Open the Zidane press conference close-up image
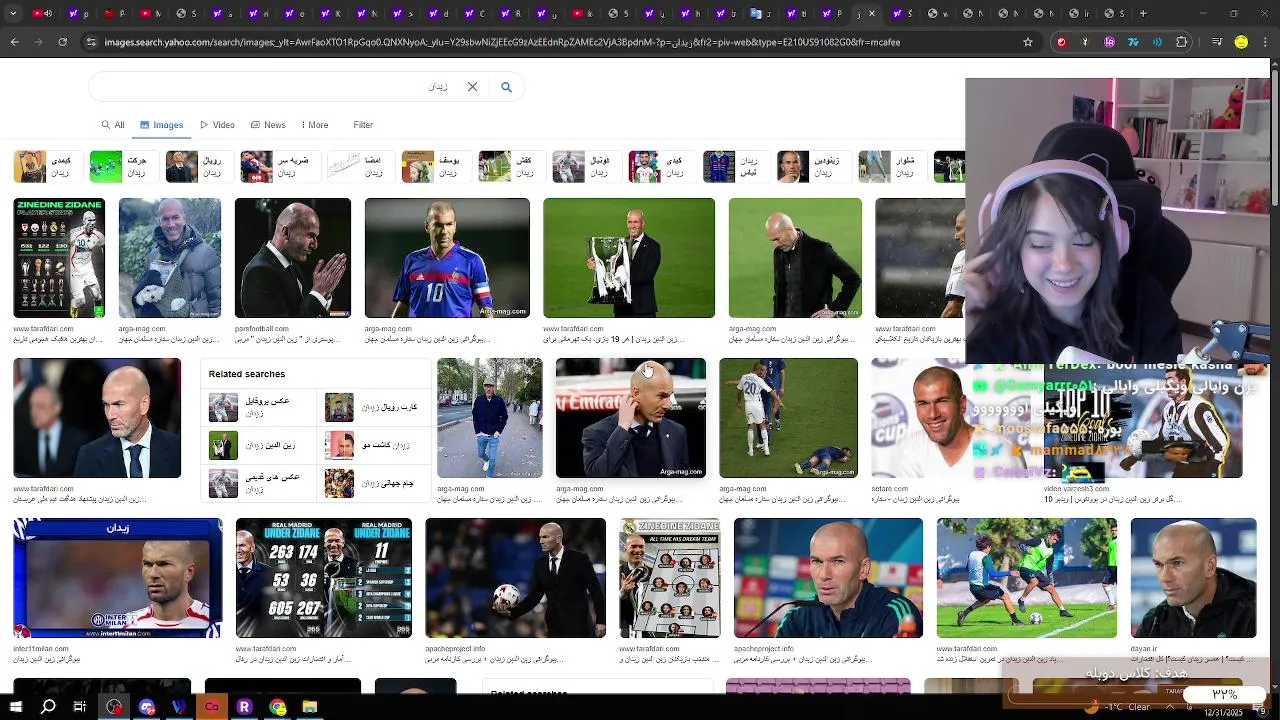This screenshot has width=1280, height=720. point(828,578)
